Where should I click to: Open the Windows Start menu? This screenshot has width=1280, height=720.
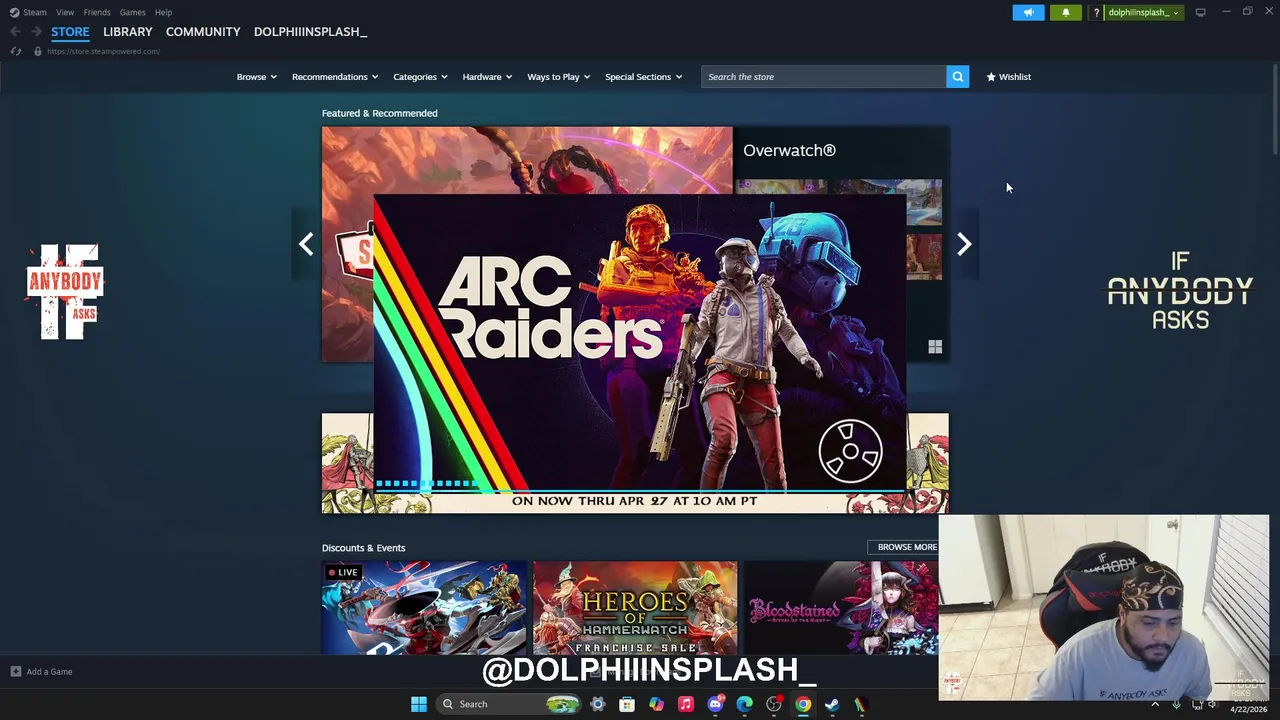(x=419, y=704)
